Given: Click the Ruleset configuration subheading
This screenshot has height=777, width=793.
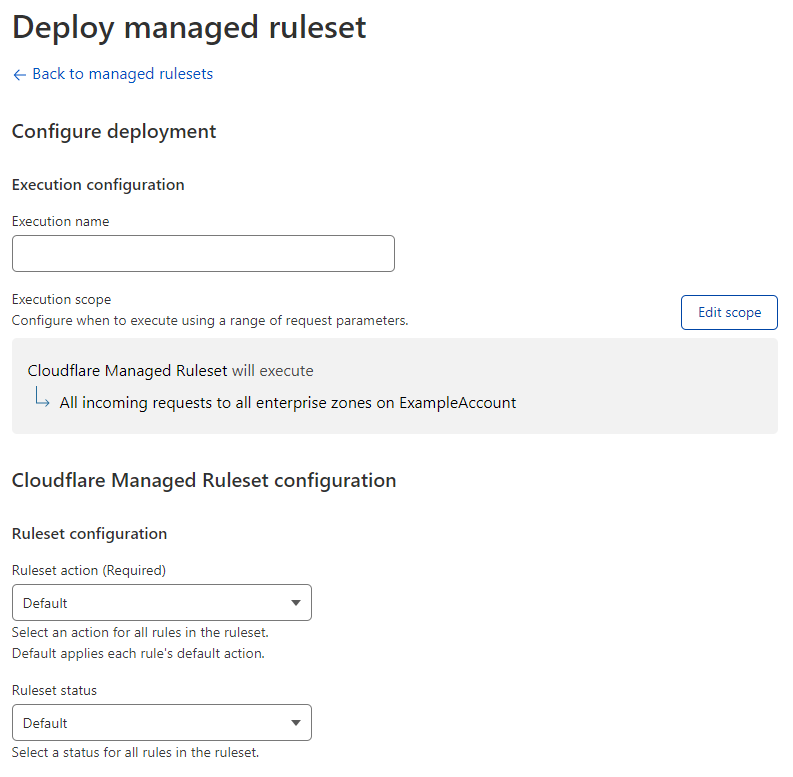Looking at the screenshot, I should point(89,534).
